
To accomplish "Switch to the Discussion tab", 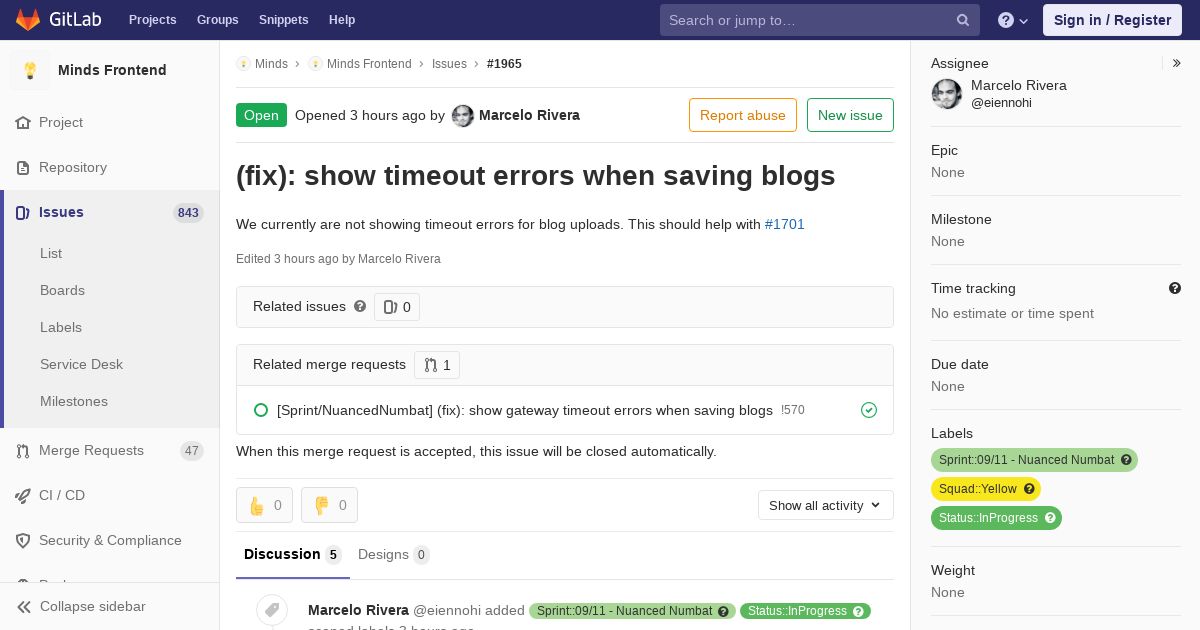I will click(293, 555).
